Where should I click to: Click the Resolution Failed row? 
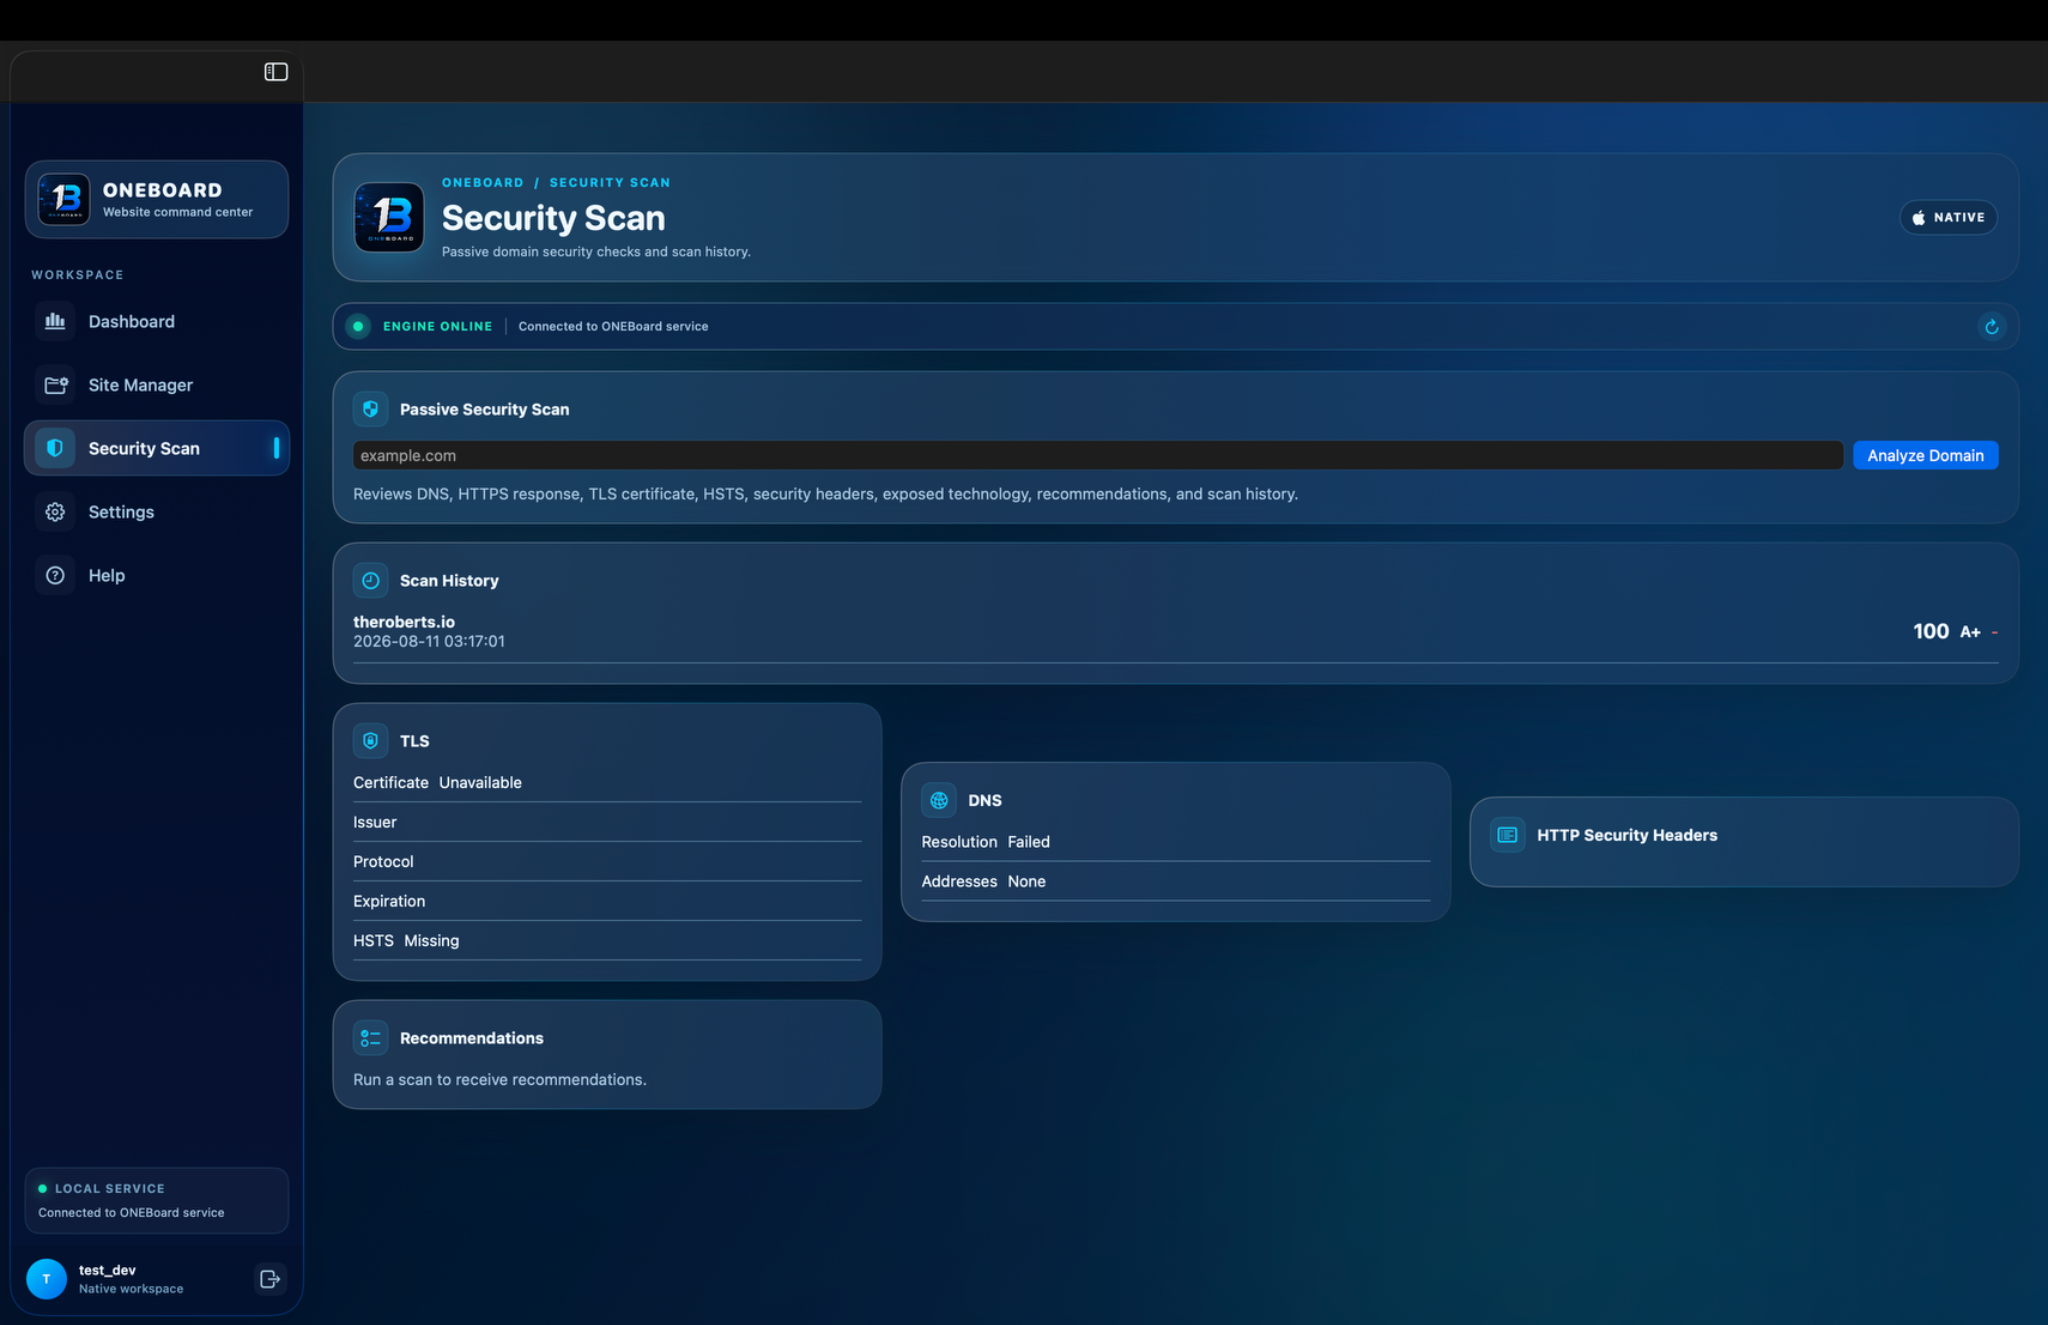[1175, 842]
